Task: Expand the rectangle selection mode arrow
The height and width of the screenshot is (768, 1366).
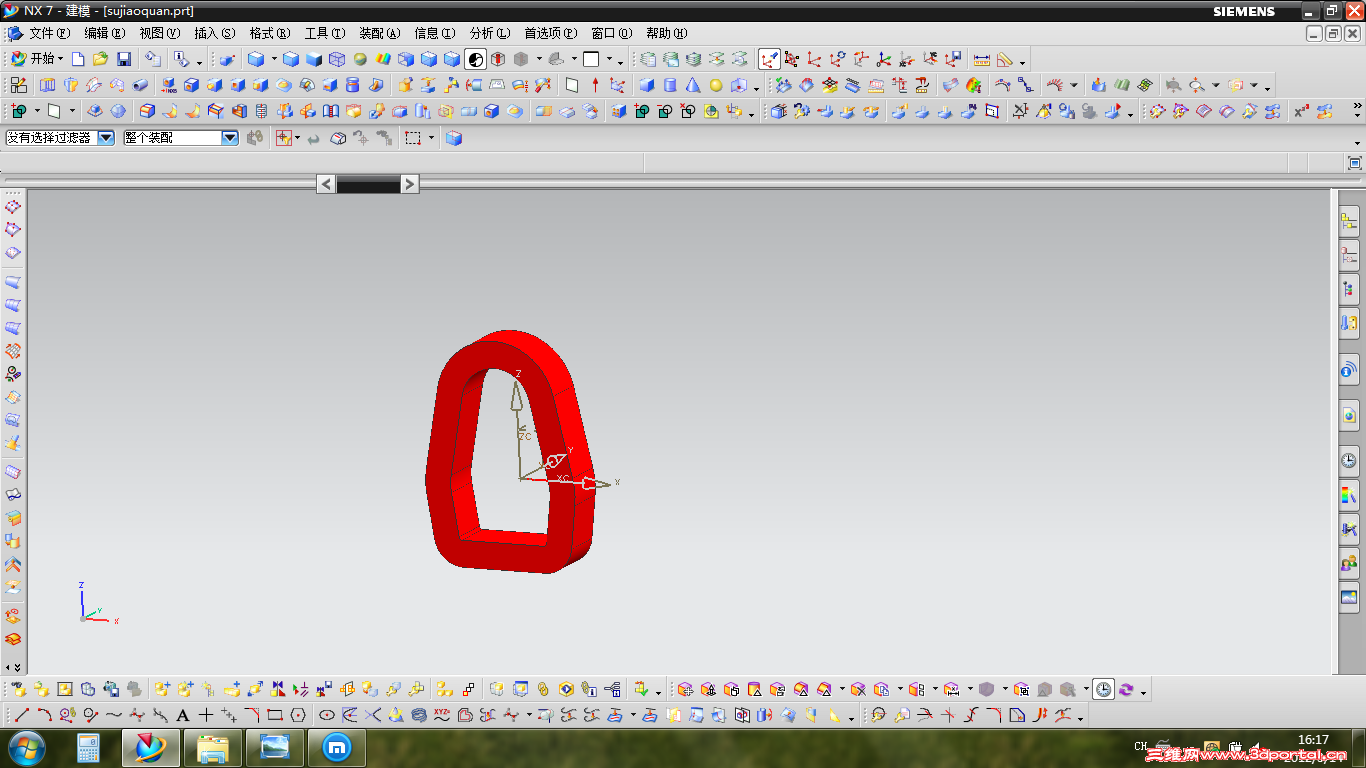Action: click(431, 138)
